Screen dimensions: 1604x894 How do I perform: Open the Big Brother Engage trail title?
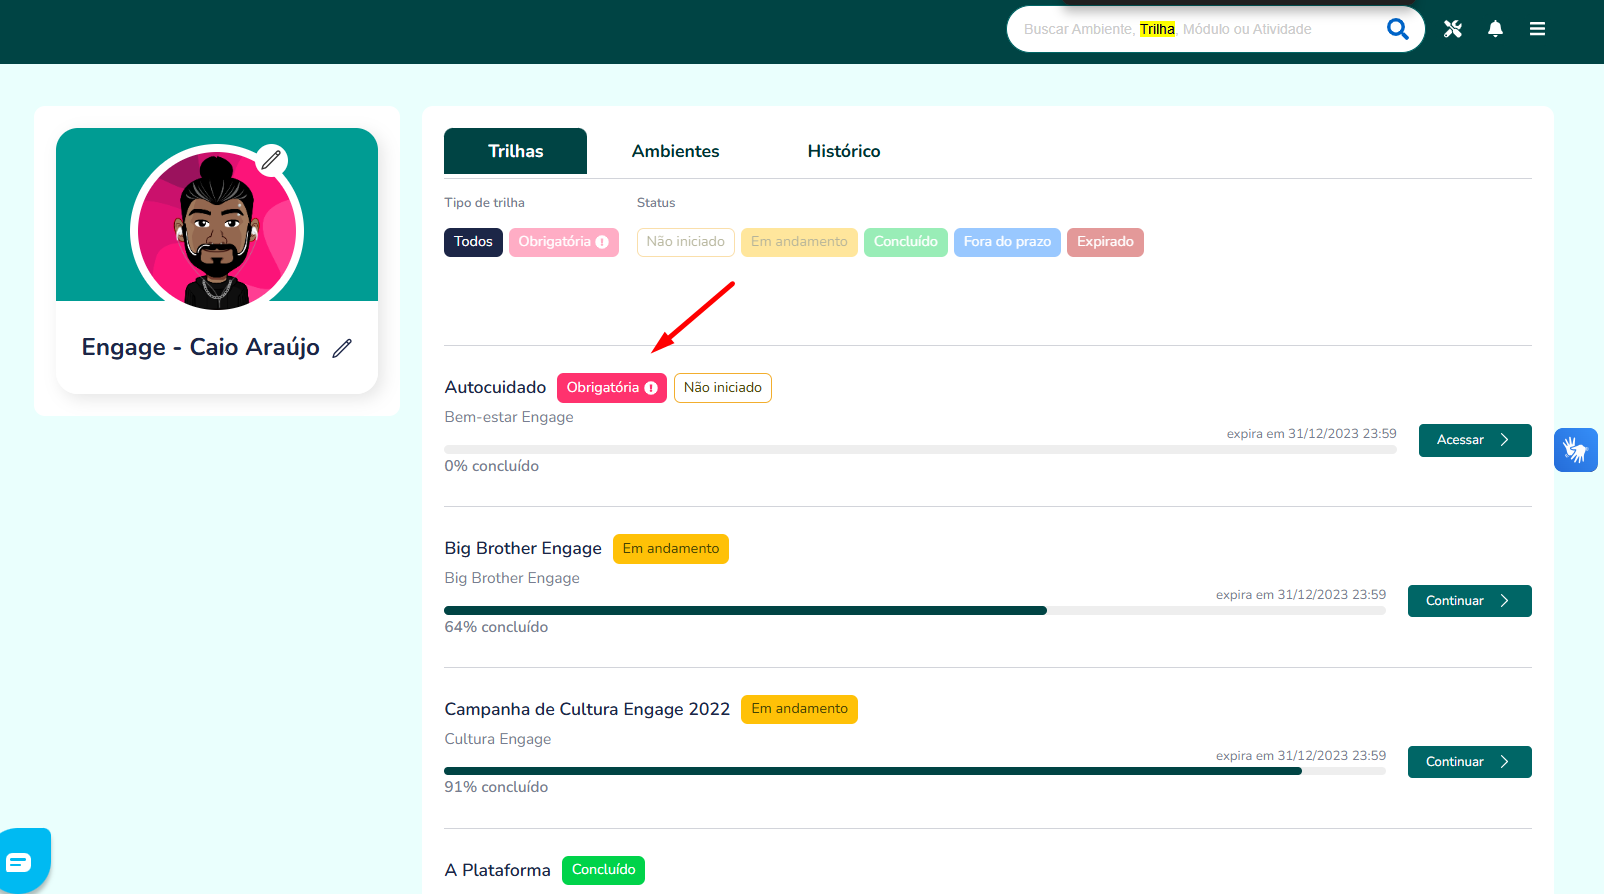point(523,548)
